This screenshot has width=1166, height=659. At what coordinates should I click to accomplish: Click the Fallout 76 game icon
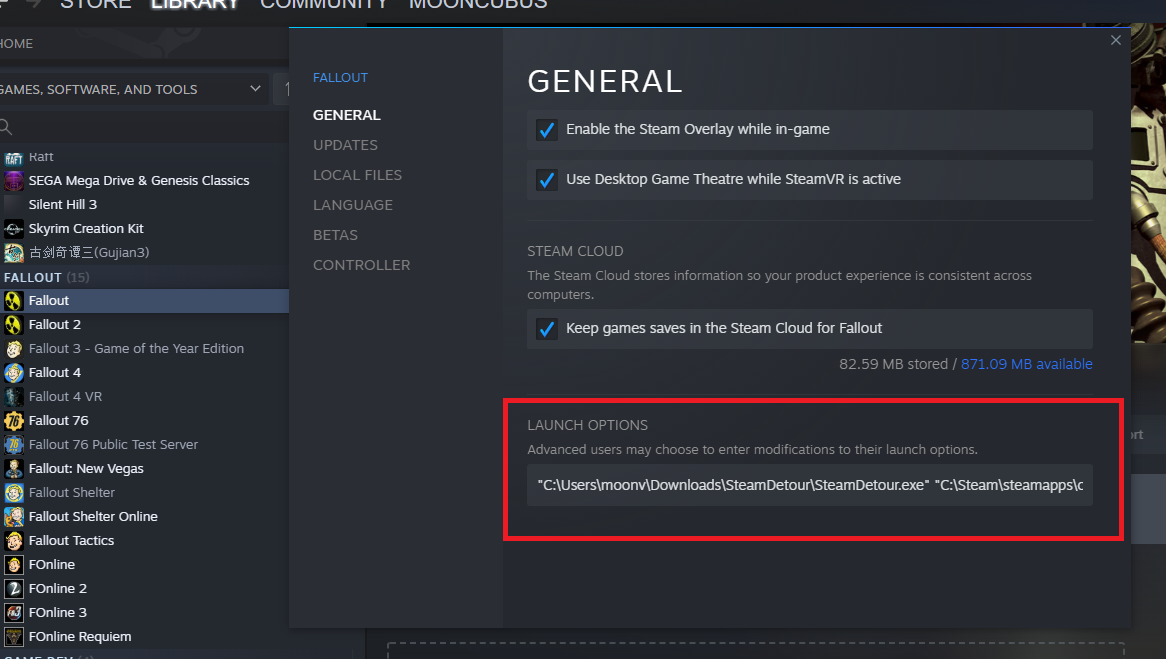(x=14, y=421)
